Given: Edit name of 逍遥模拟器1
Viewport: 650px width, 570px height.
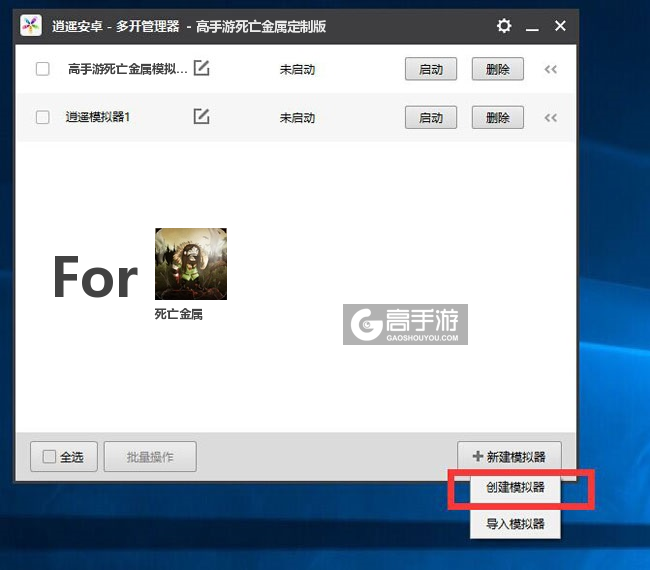Looking at the screenshot, I should (x=201, y=116).
